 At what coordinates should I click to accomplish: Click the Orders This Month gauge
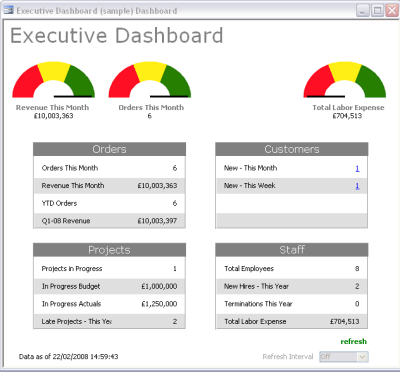150,80
